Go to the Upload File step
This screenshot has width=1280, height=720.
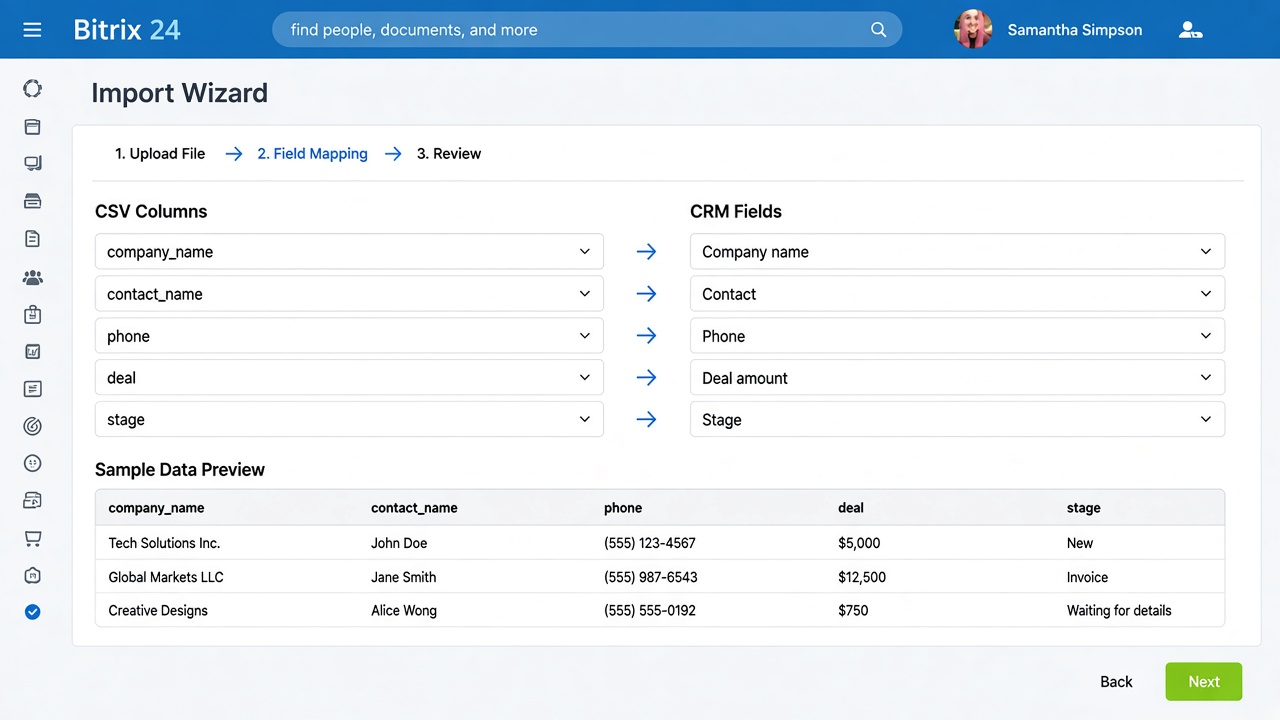point(160,154)
